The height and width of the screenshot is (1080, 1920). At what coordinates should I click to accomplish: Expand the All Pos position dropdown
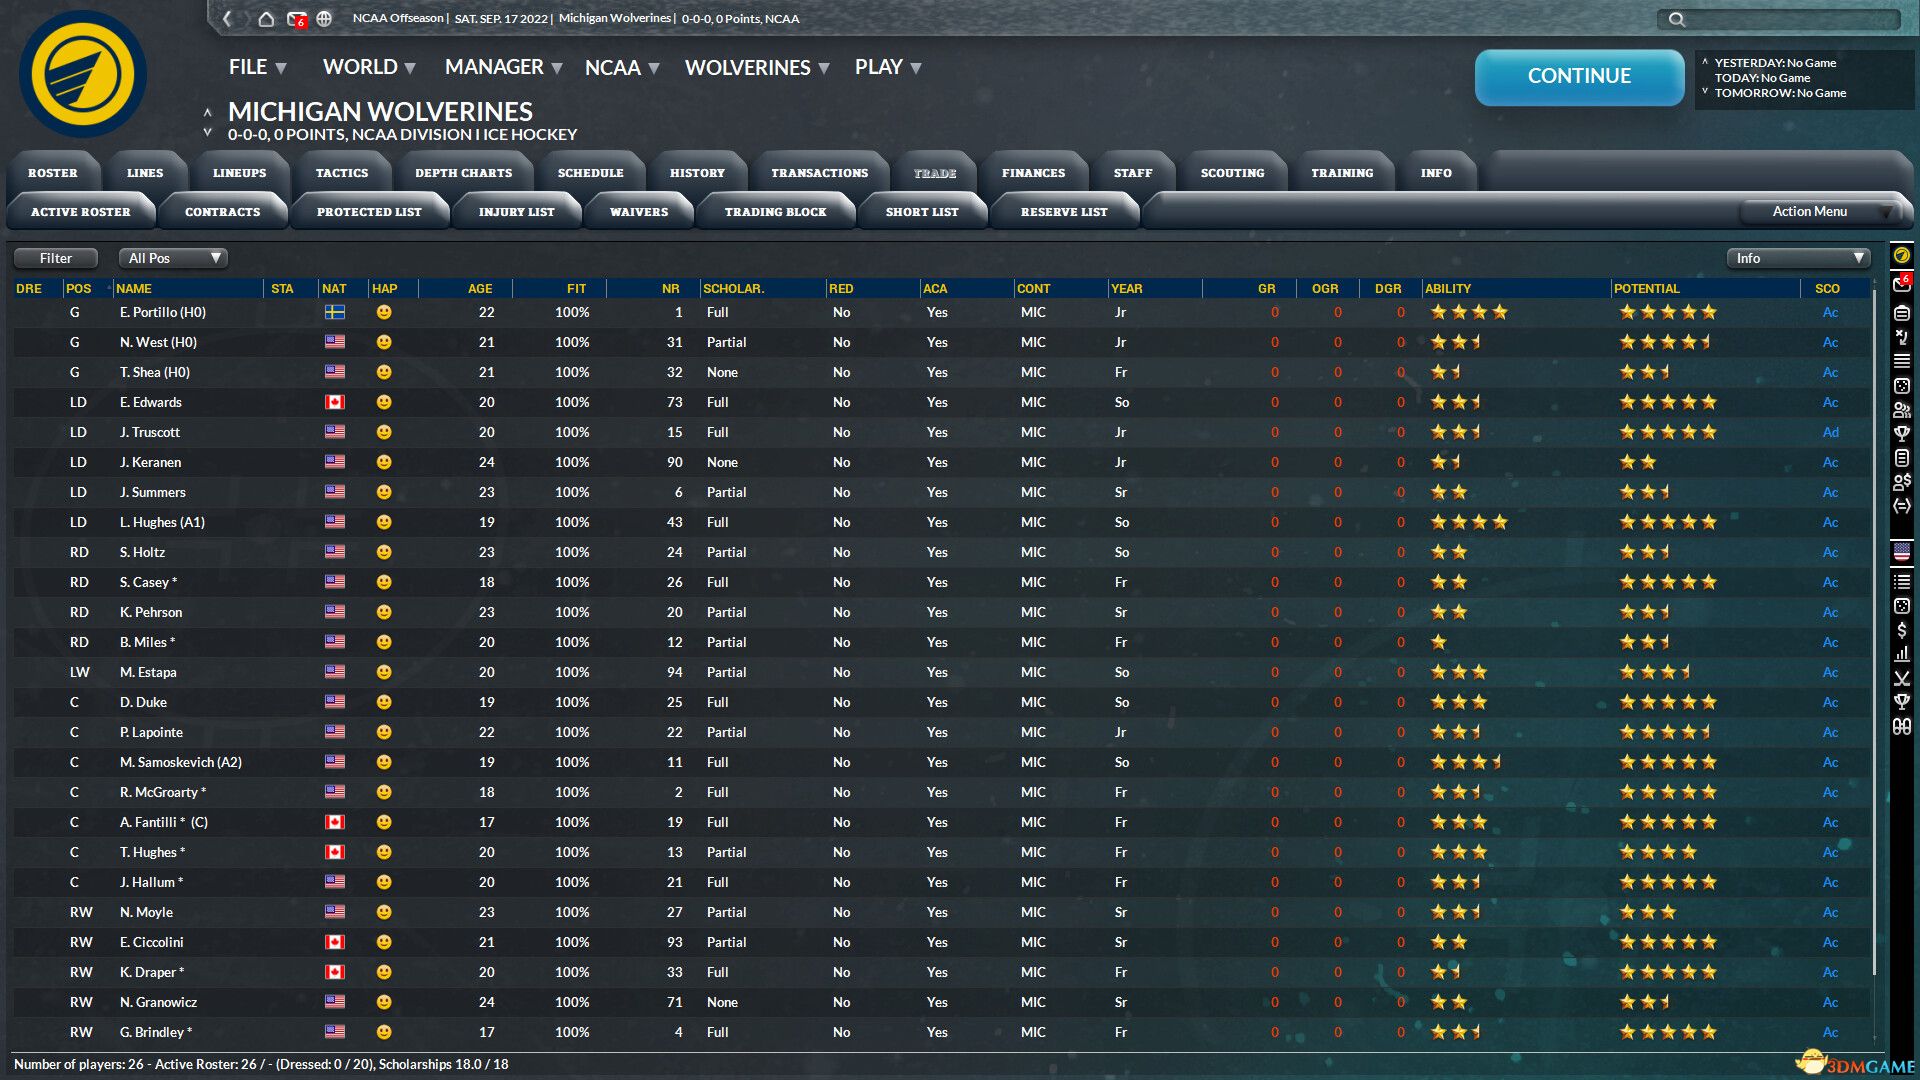point(173,258)
